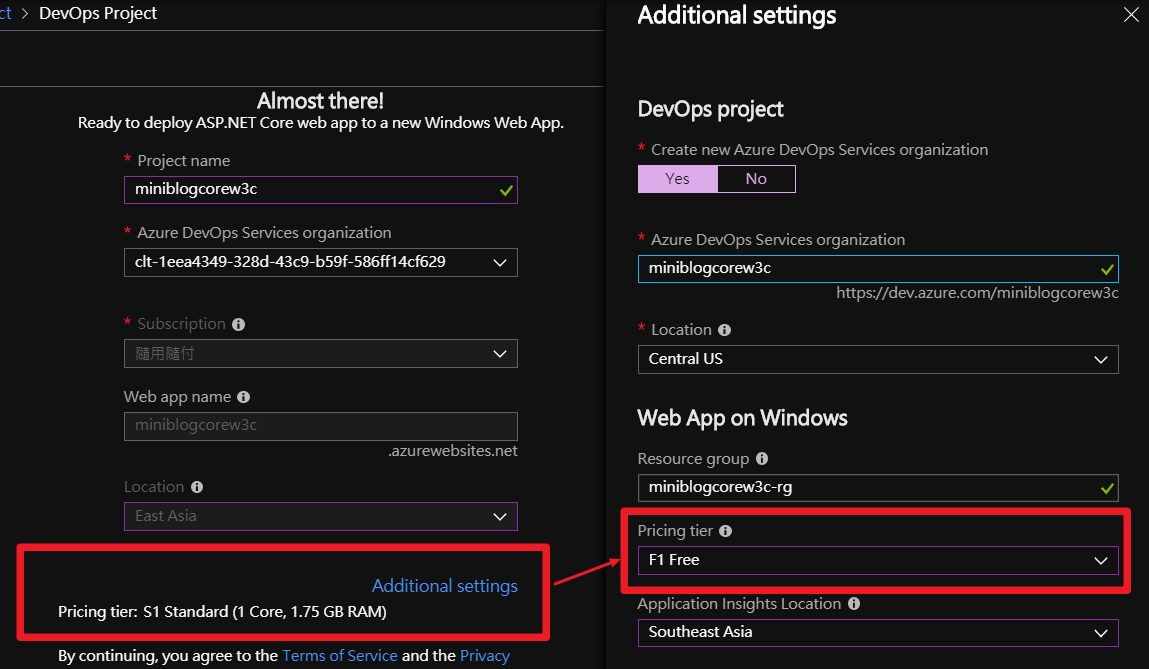This screenshot has height=669, width=1149.
Task: Open the Terms of Service link
Action: (x=340, y=656)
